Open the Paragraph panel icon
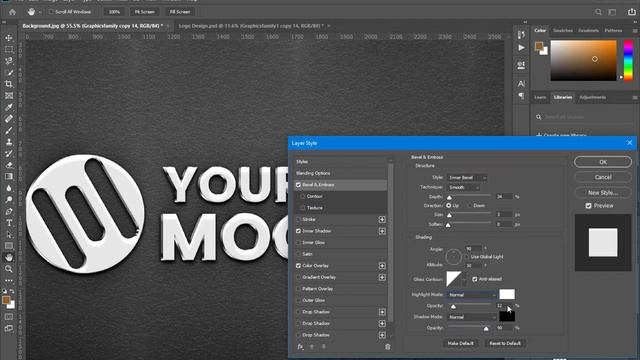 (521, 96)
